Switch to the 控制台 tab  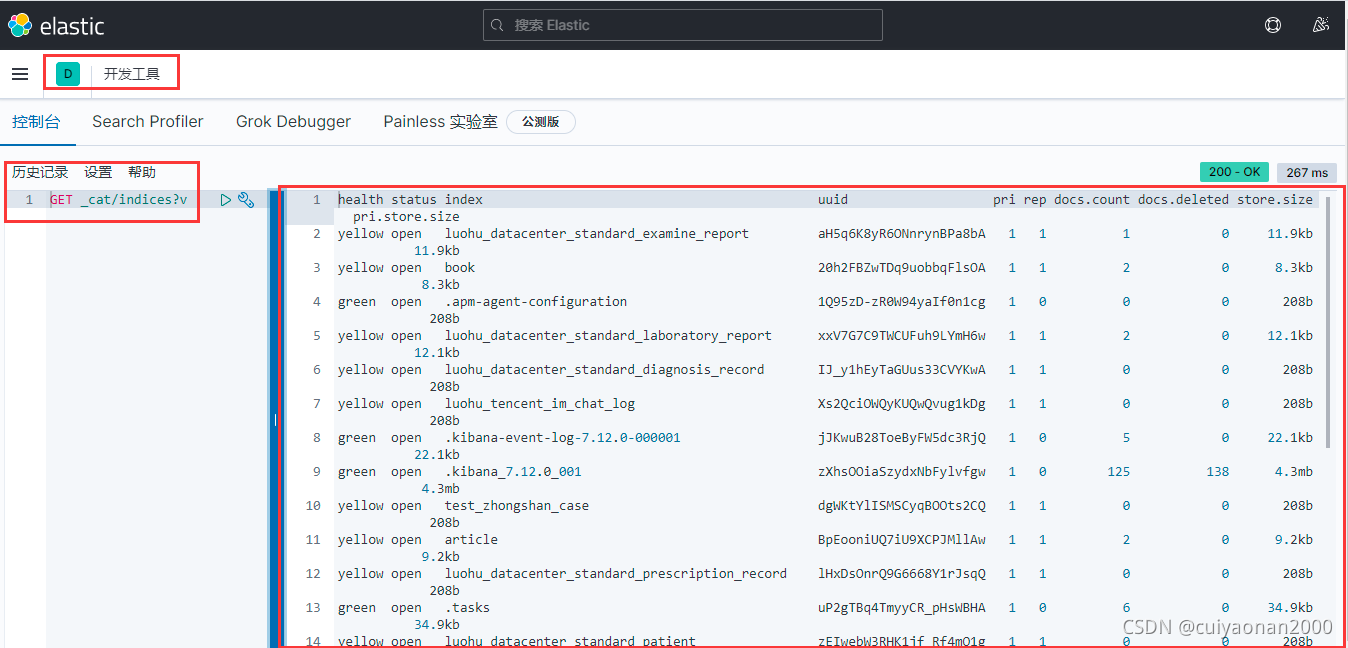36,122
